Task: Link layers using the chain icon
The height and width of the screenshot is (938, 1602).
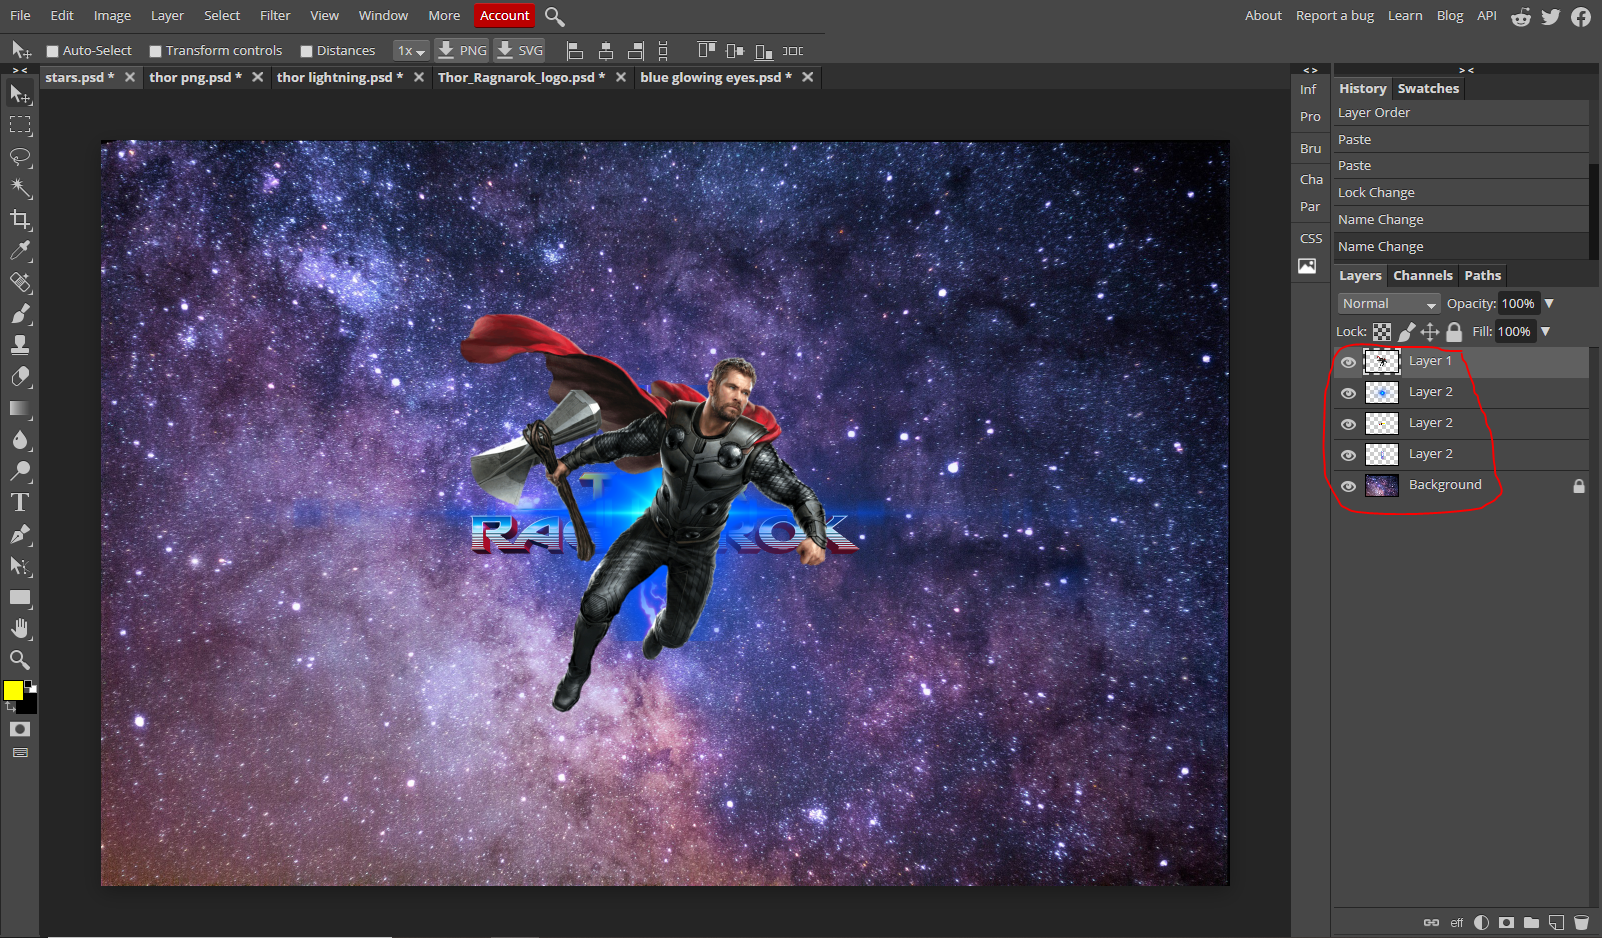Action: click(x=1431, y=922)
